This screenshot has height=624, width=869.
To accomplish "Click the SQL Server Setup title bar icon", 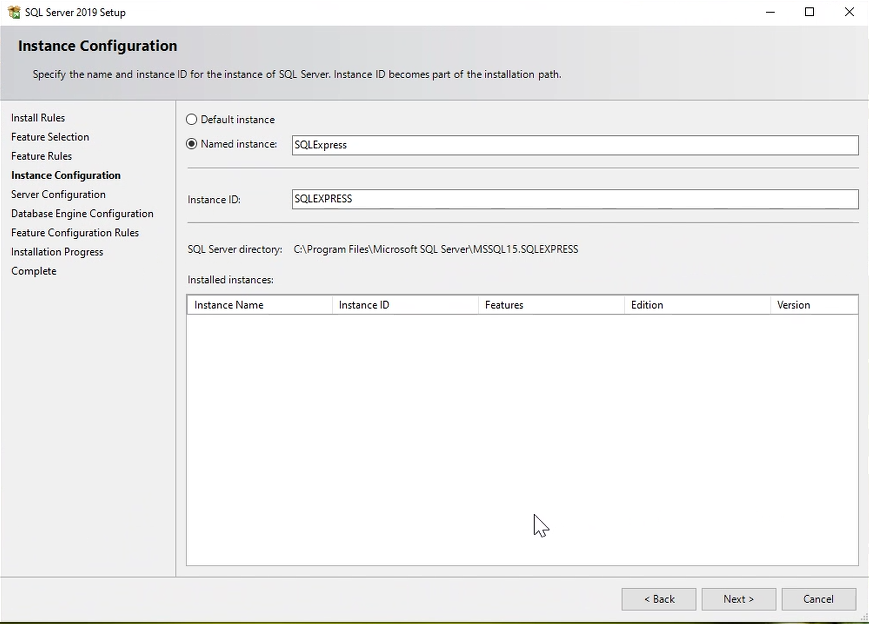I will pos(14,12).
